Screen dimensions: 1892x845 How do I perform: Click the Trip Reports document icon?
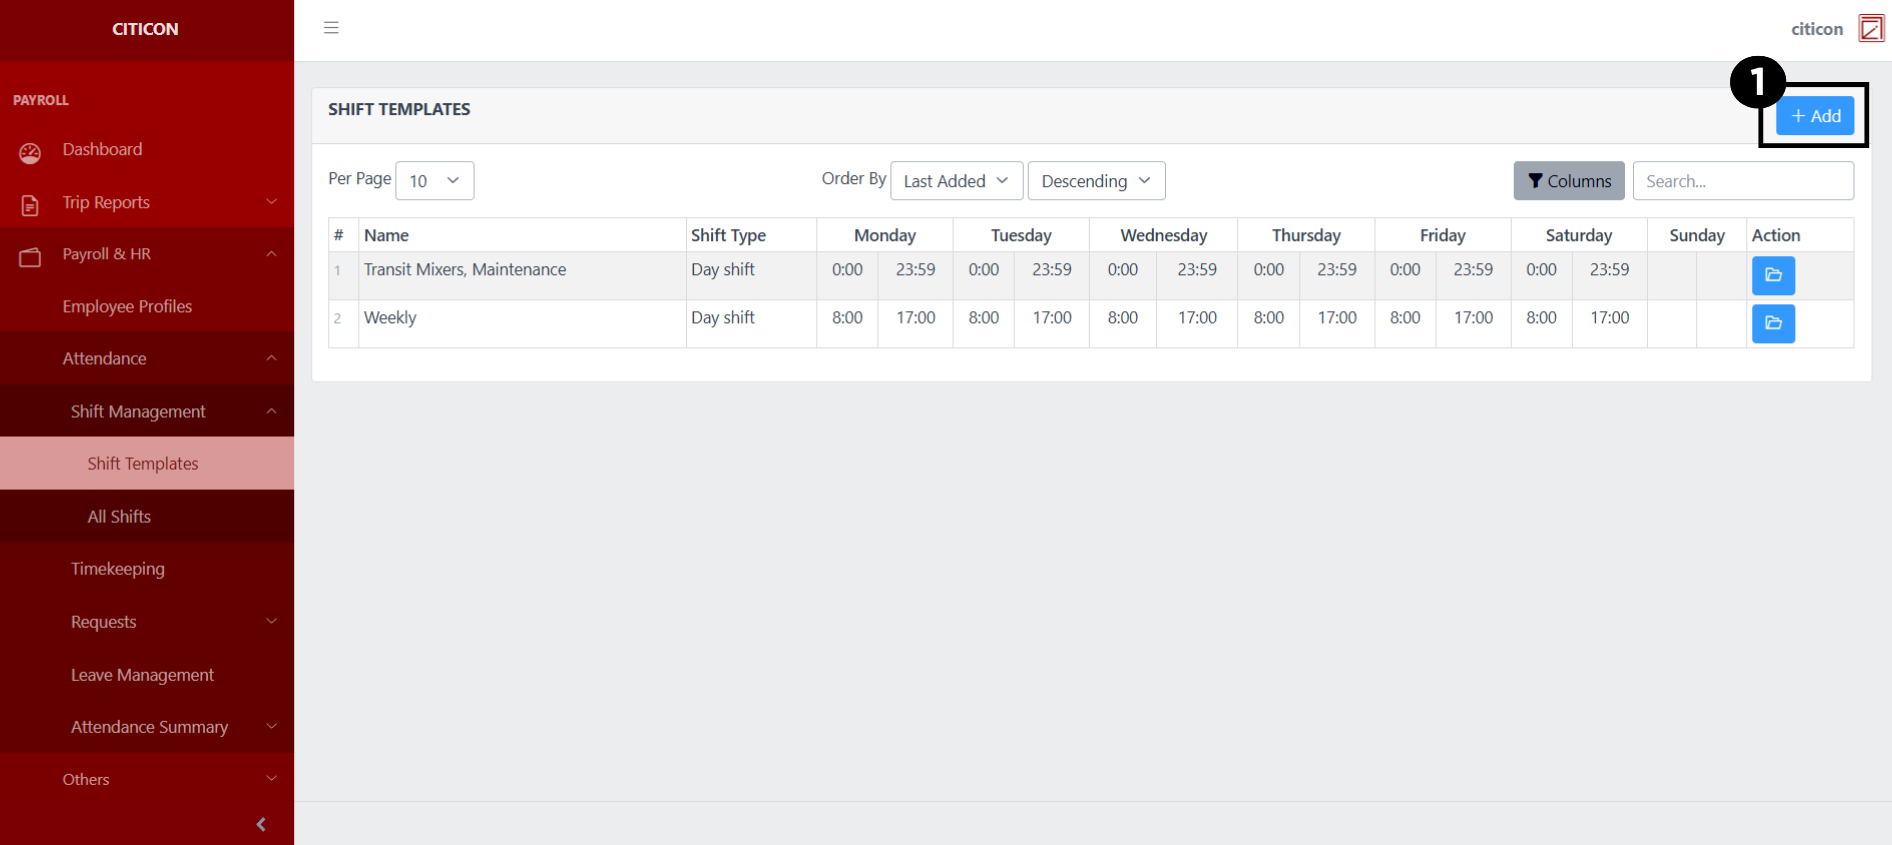click(30, 205)
